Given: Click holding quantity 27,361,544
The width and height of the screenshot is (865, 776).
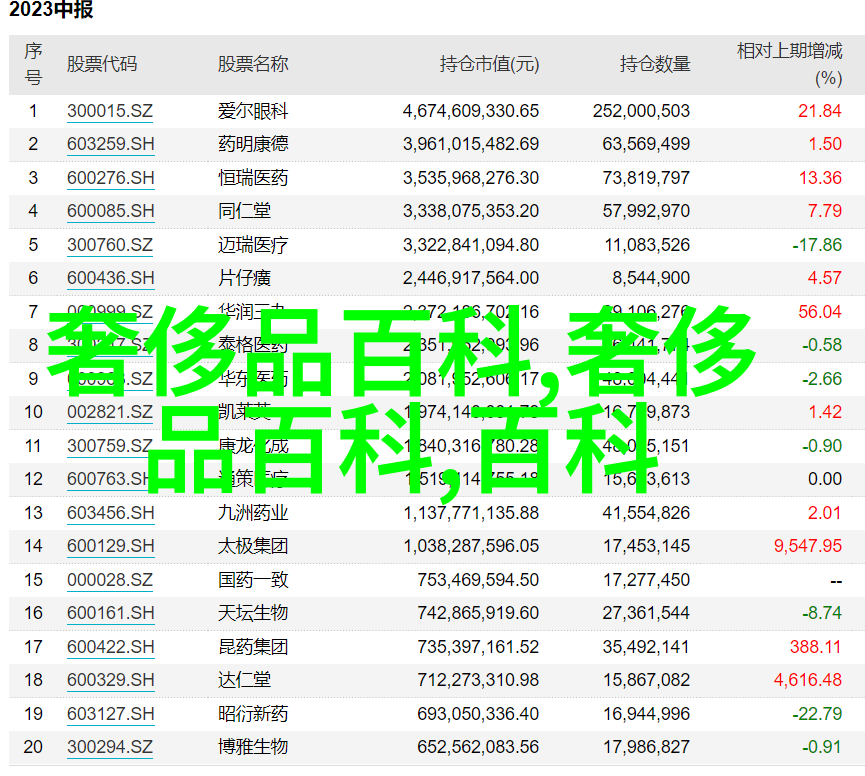Looking at the screenshot, I should (646, 613).
